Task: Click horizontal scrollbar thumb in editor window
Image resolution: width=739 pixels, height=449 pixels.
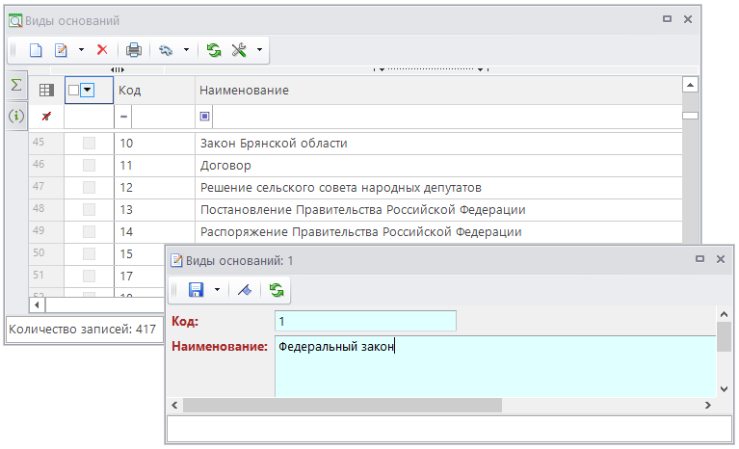Action: click(340, 405)
